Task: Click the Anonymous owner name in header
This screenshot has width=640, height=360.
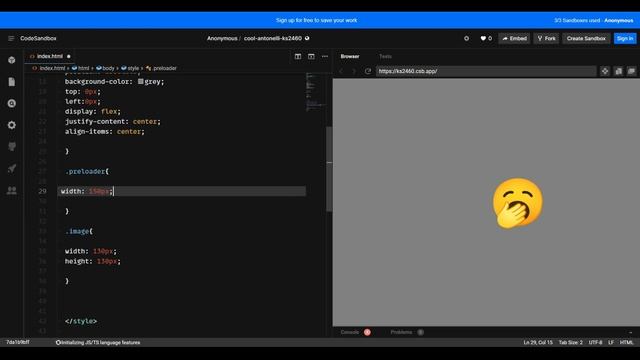Action: point(222,38)
